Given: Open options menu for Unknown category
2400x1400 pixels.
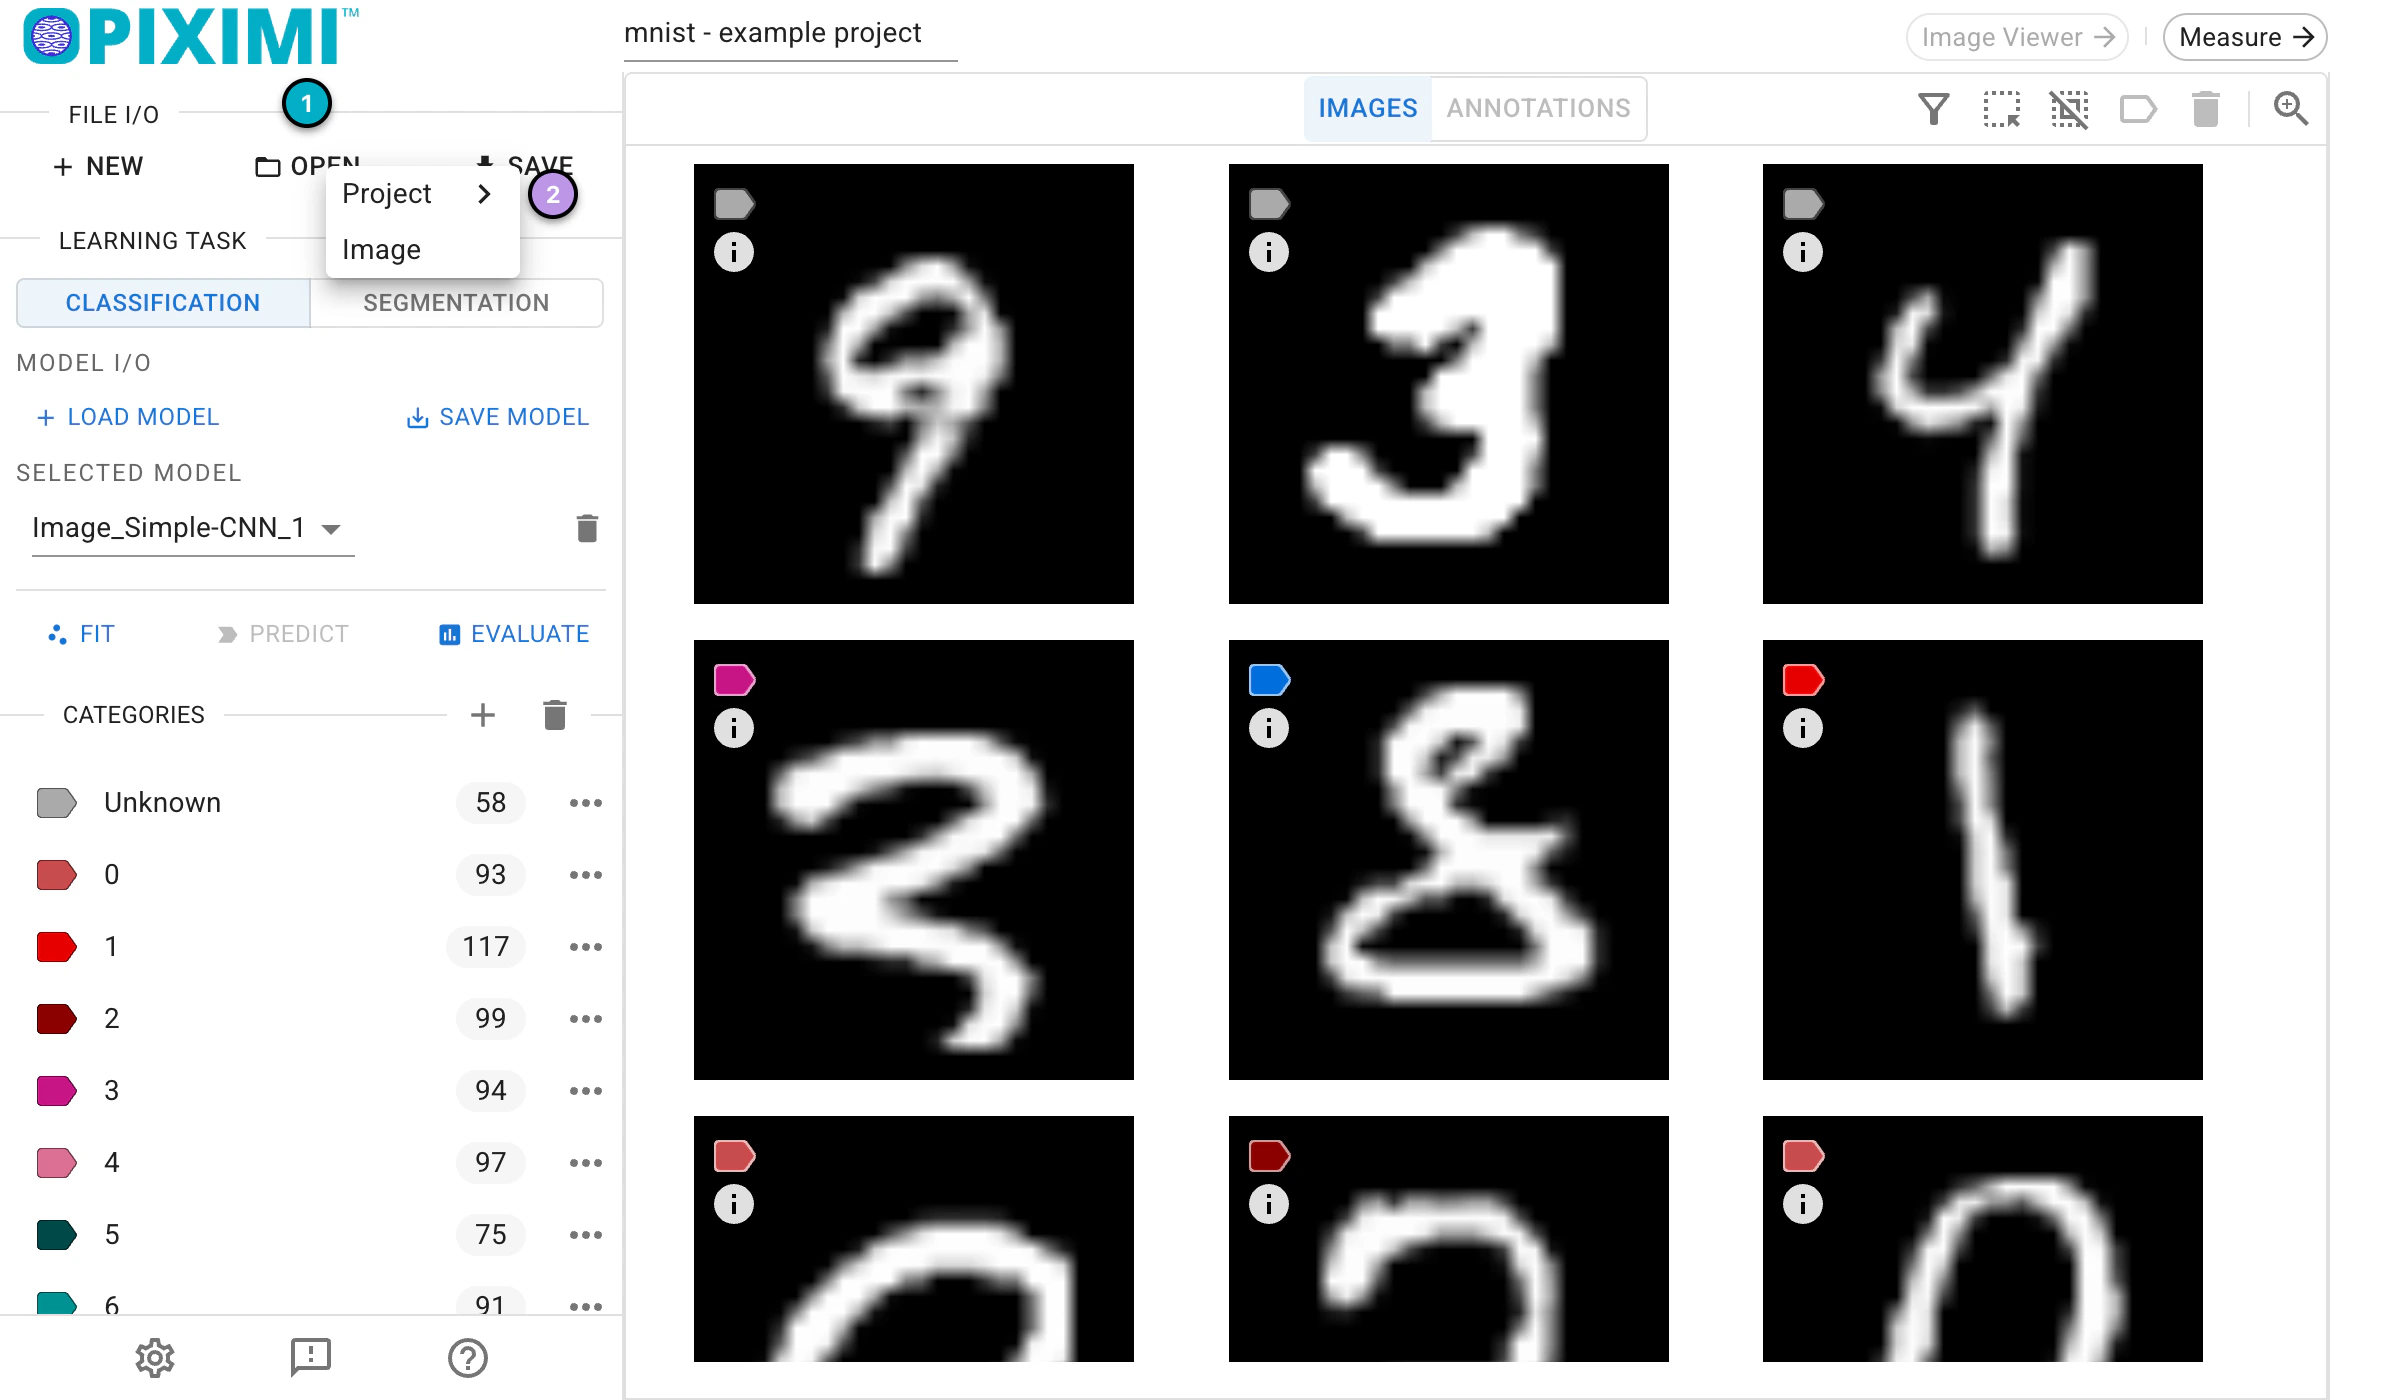Looking at the screenshot, I should tap(585, 802).
